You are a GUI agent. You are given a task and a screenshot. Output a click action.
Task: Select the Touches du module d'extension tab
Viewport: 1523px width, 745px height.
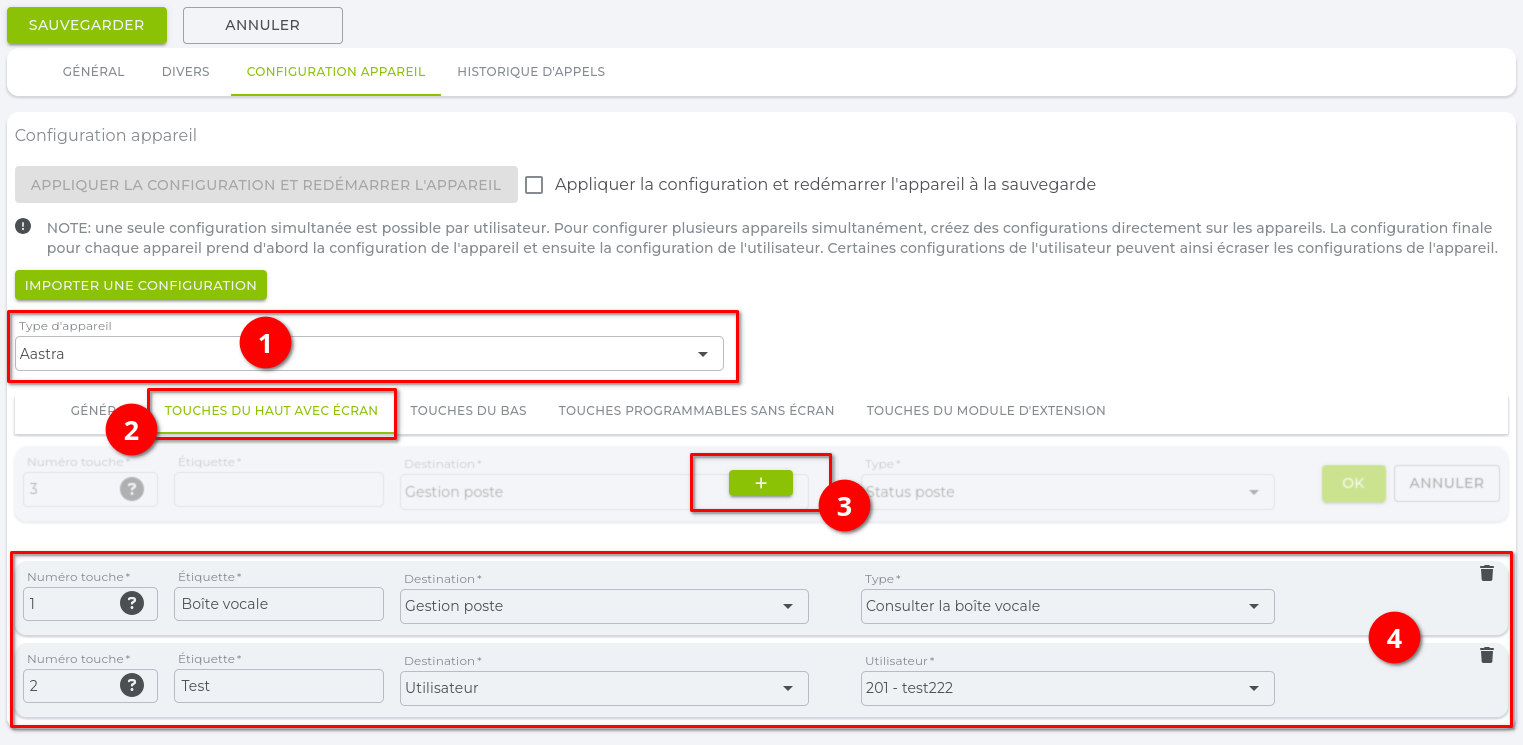[x=985, y=410]
